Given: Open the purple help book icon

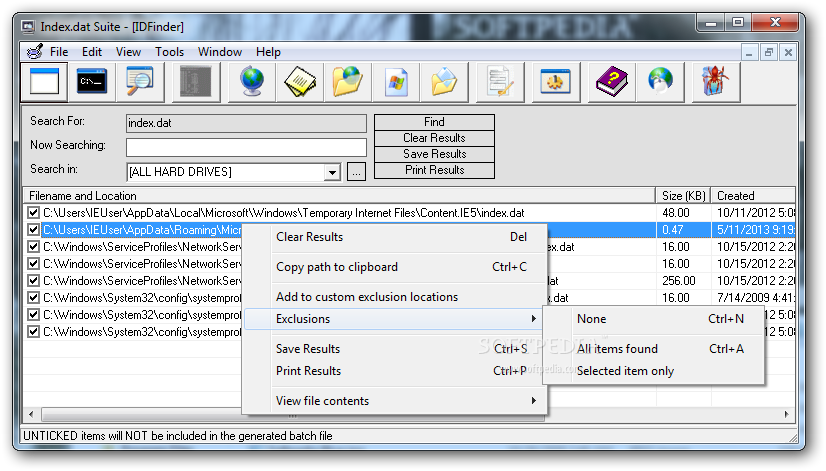Looking at the screenshot, I should pyautogui.click(x=612, y=82).
